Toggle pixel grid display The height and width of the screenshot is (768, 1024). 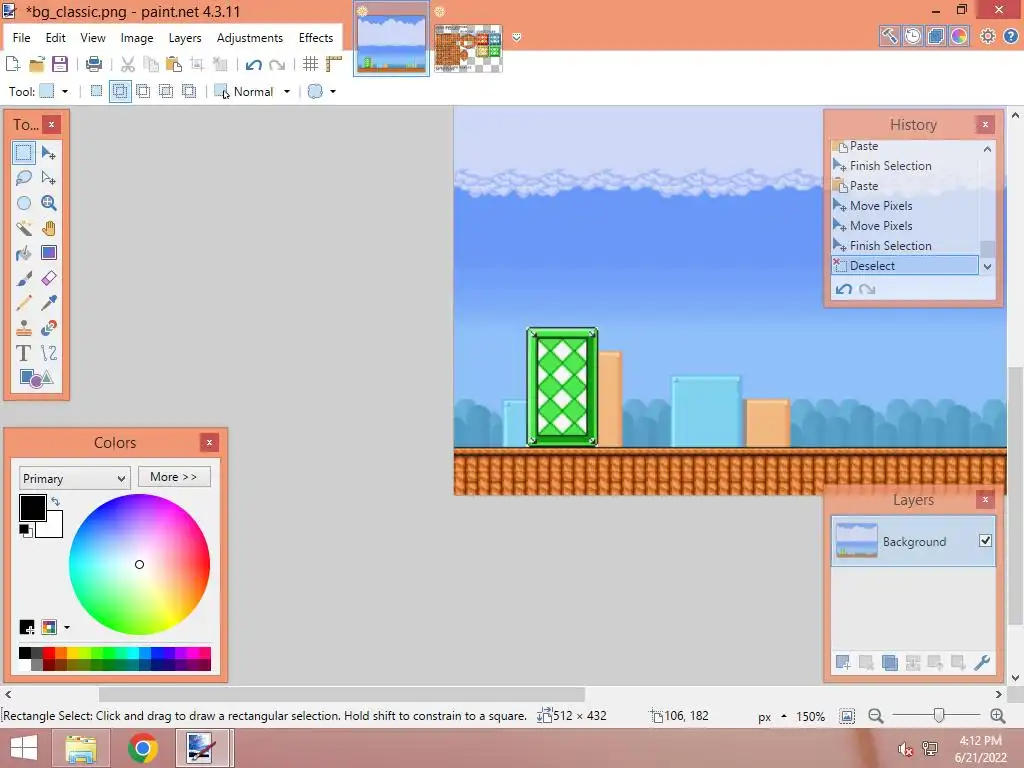310,64
